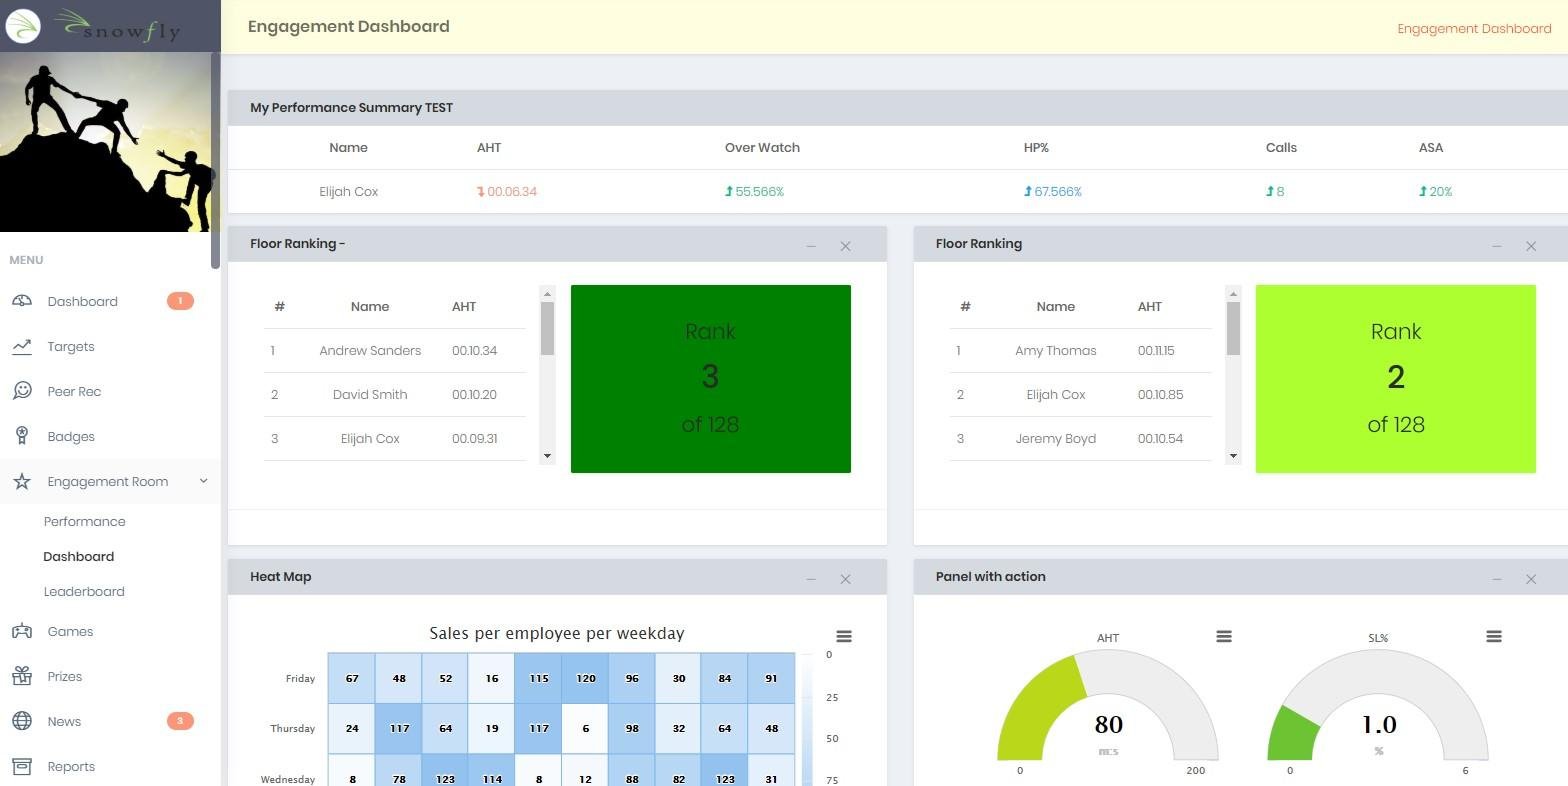This screenshot has width=1568, height=786.
Task: Click the Games controller icon
Action: [x=22, y=631]
